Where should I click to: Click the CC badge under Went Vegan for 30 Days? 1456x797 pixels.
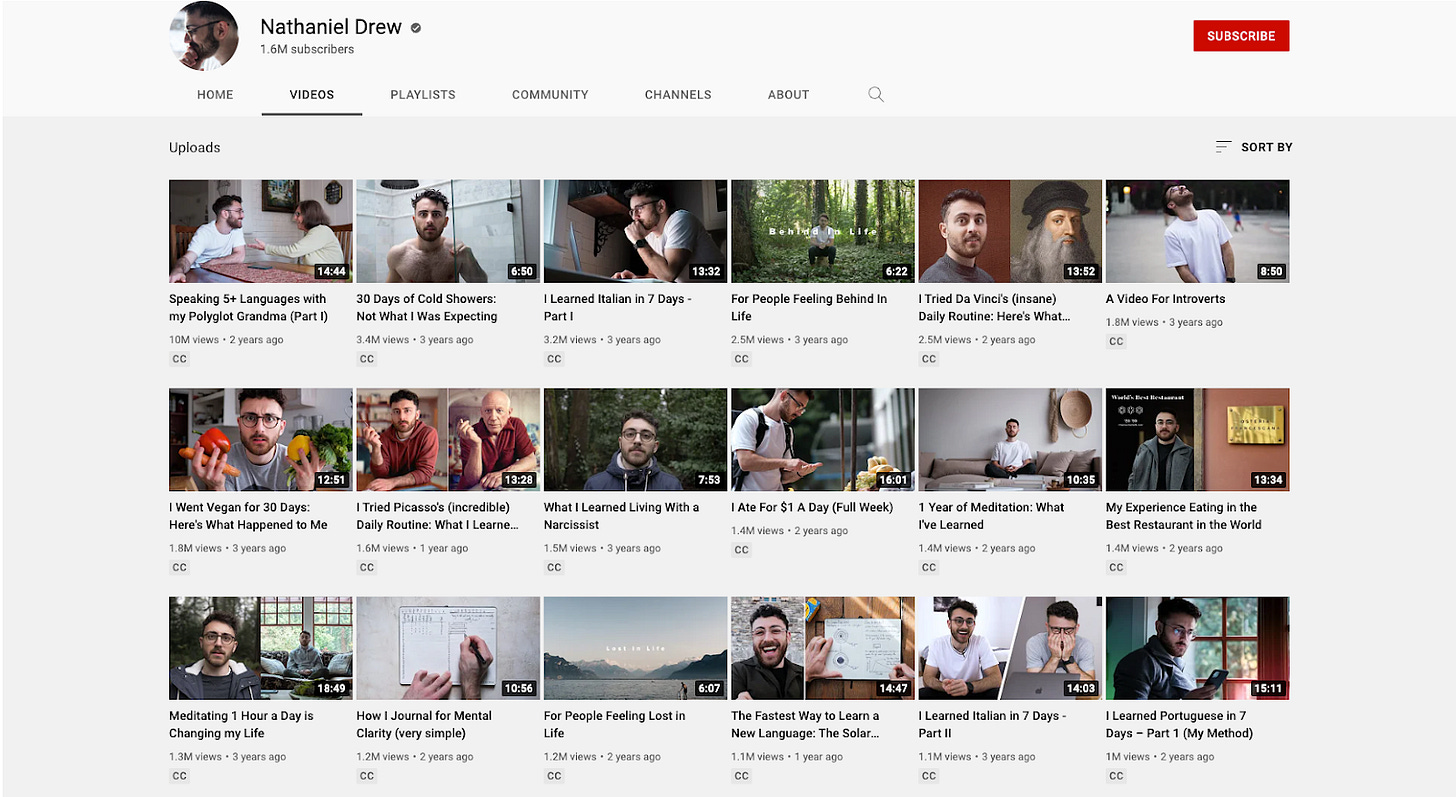pyautogui.click(x=180, y=567)
